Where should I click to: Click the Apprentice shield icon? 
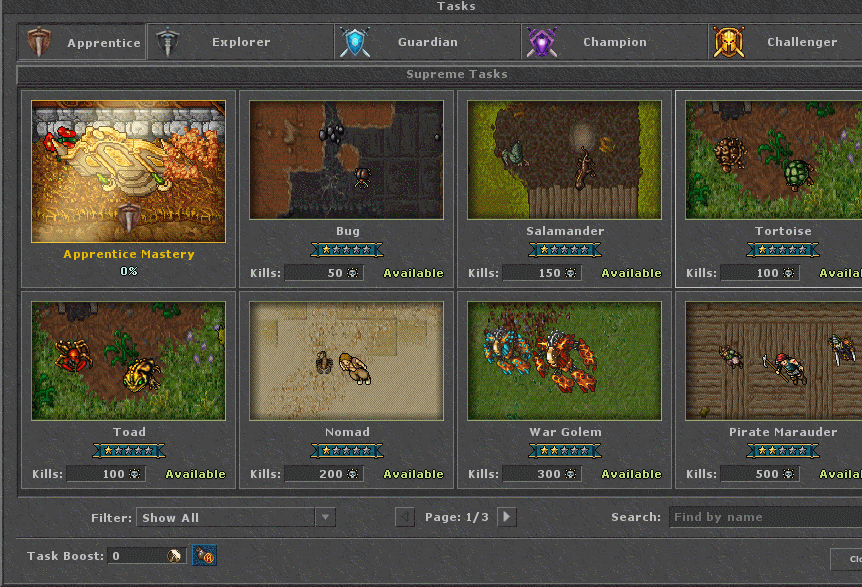pyautogui.click(x=39, y=42)
